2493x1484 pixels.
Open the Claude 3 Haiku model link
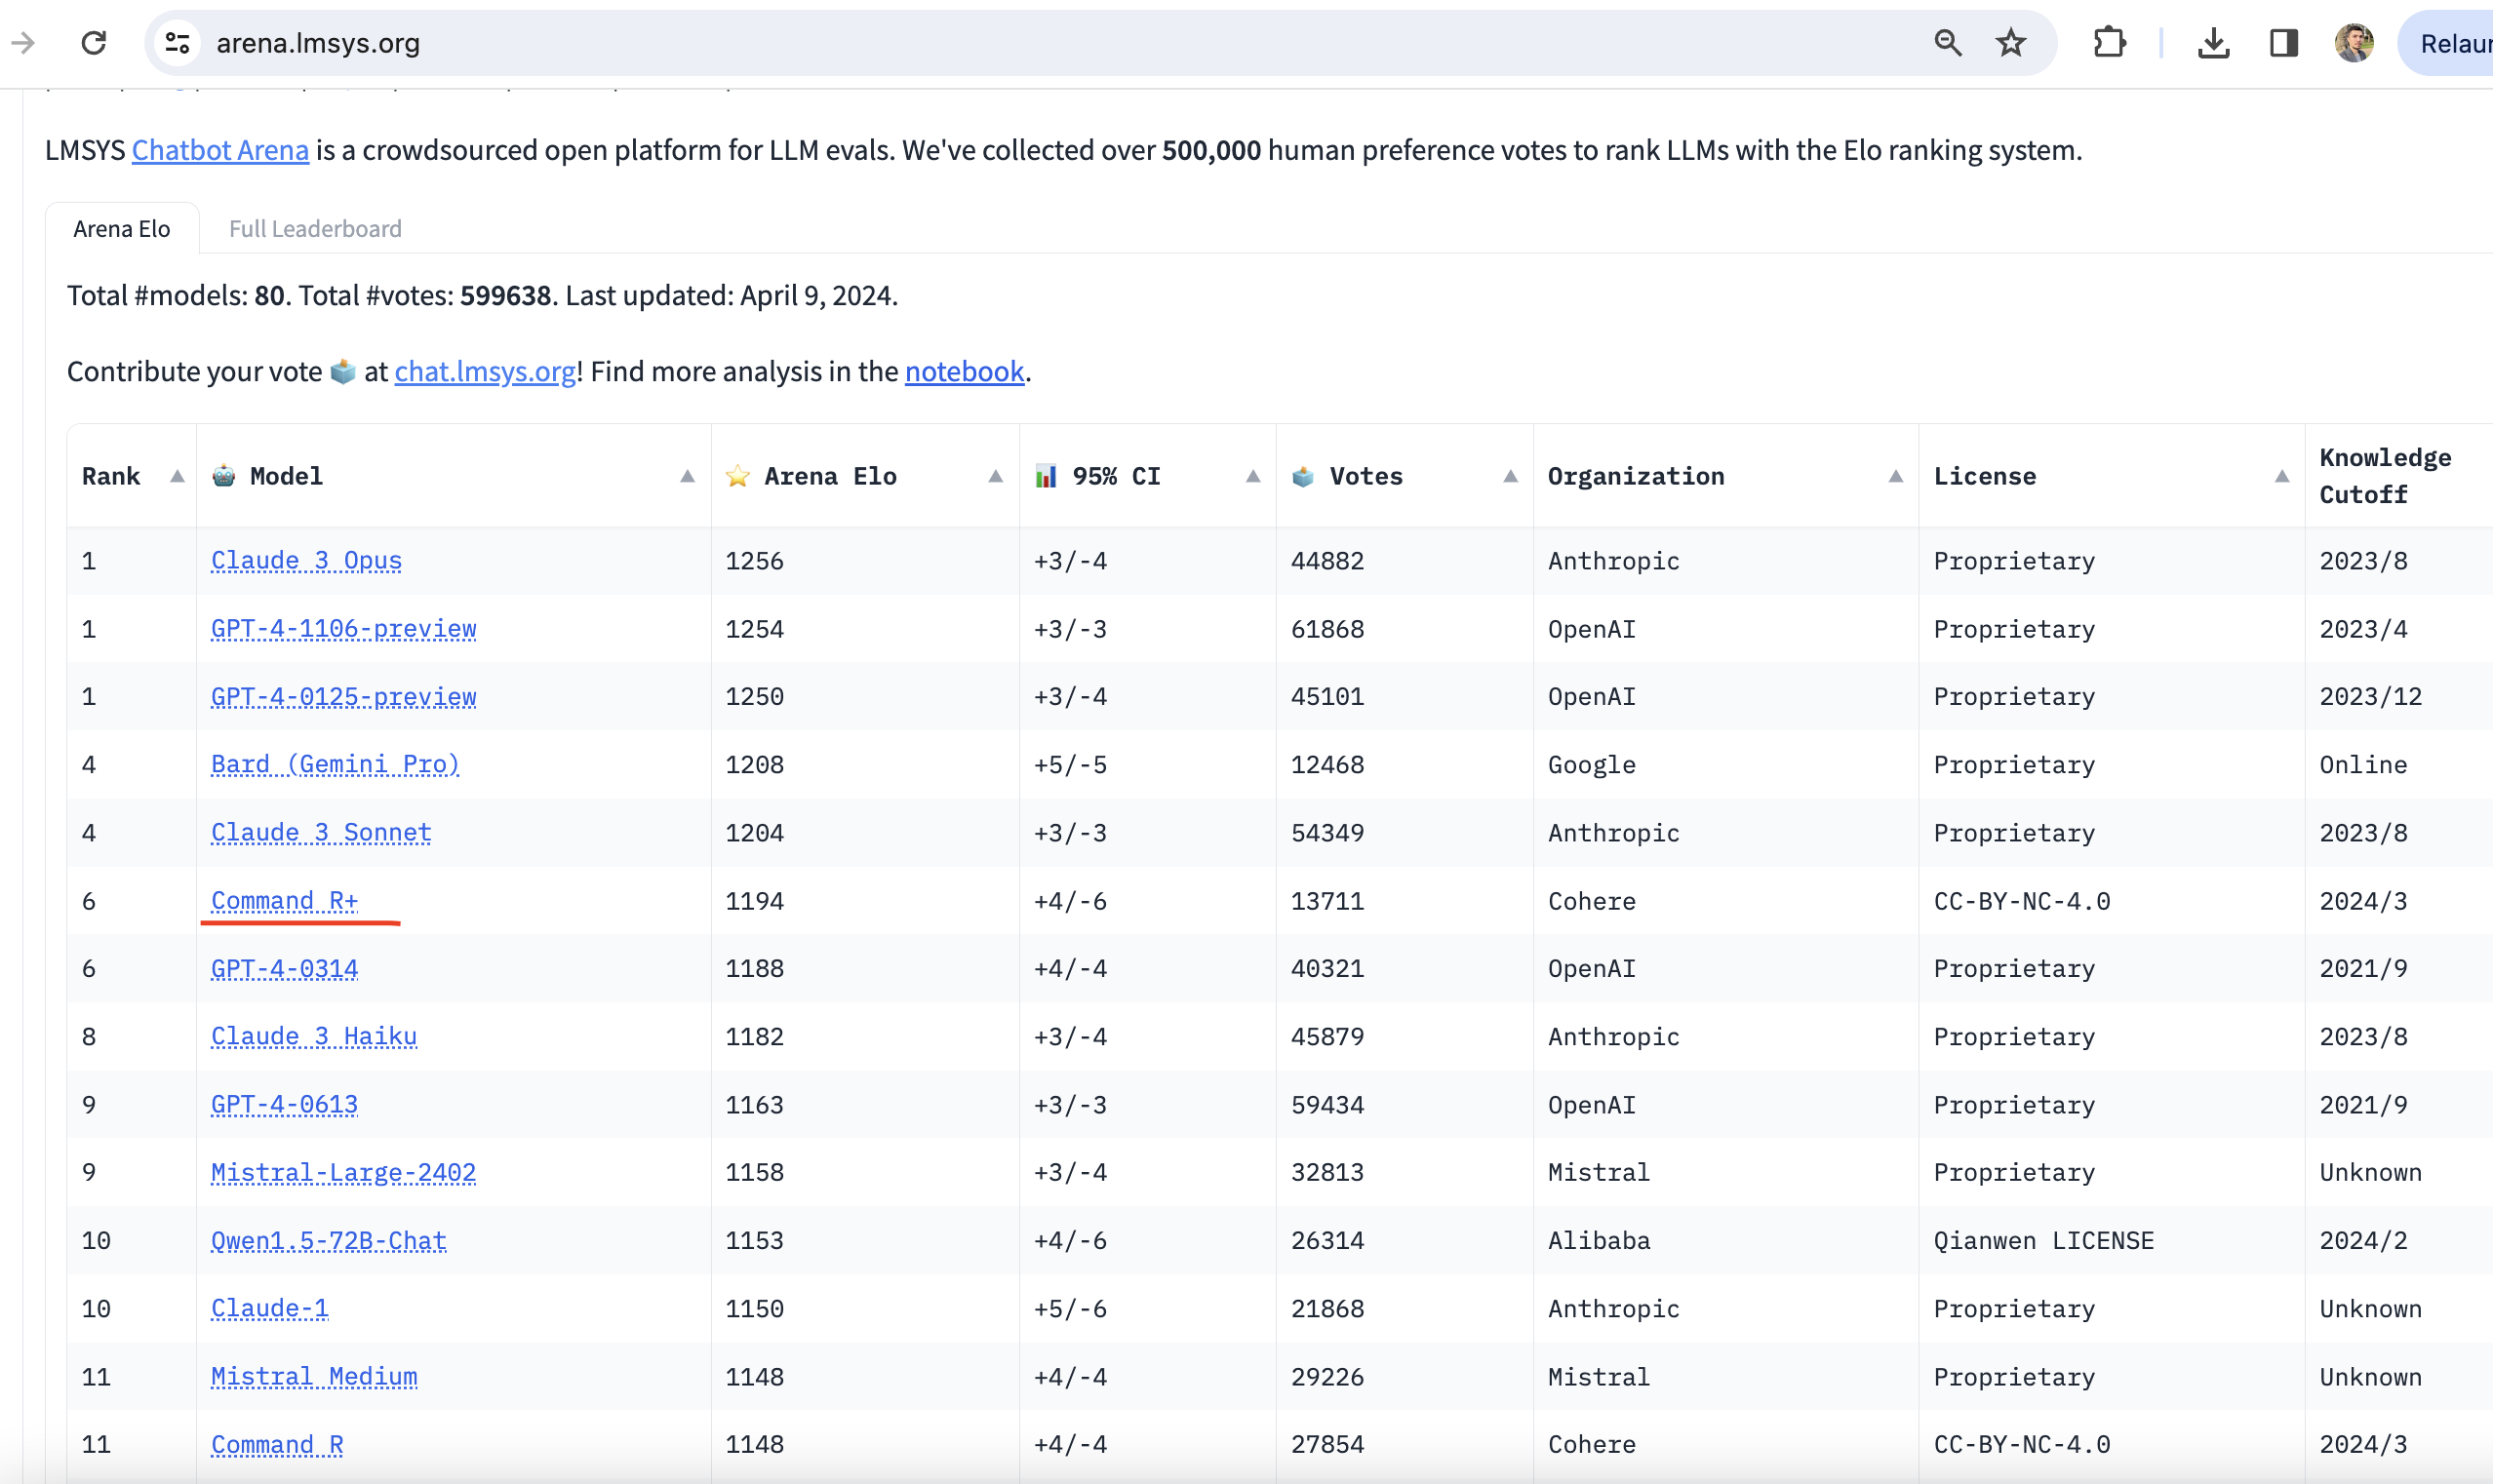tap(314, 1037)
